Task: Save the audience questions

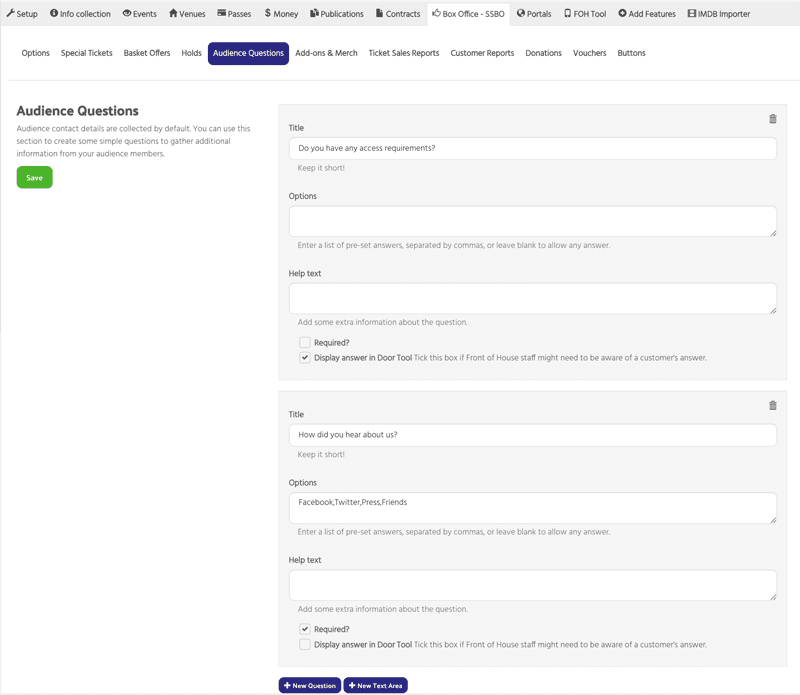Action: (x=35, y=178)
